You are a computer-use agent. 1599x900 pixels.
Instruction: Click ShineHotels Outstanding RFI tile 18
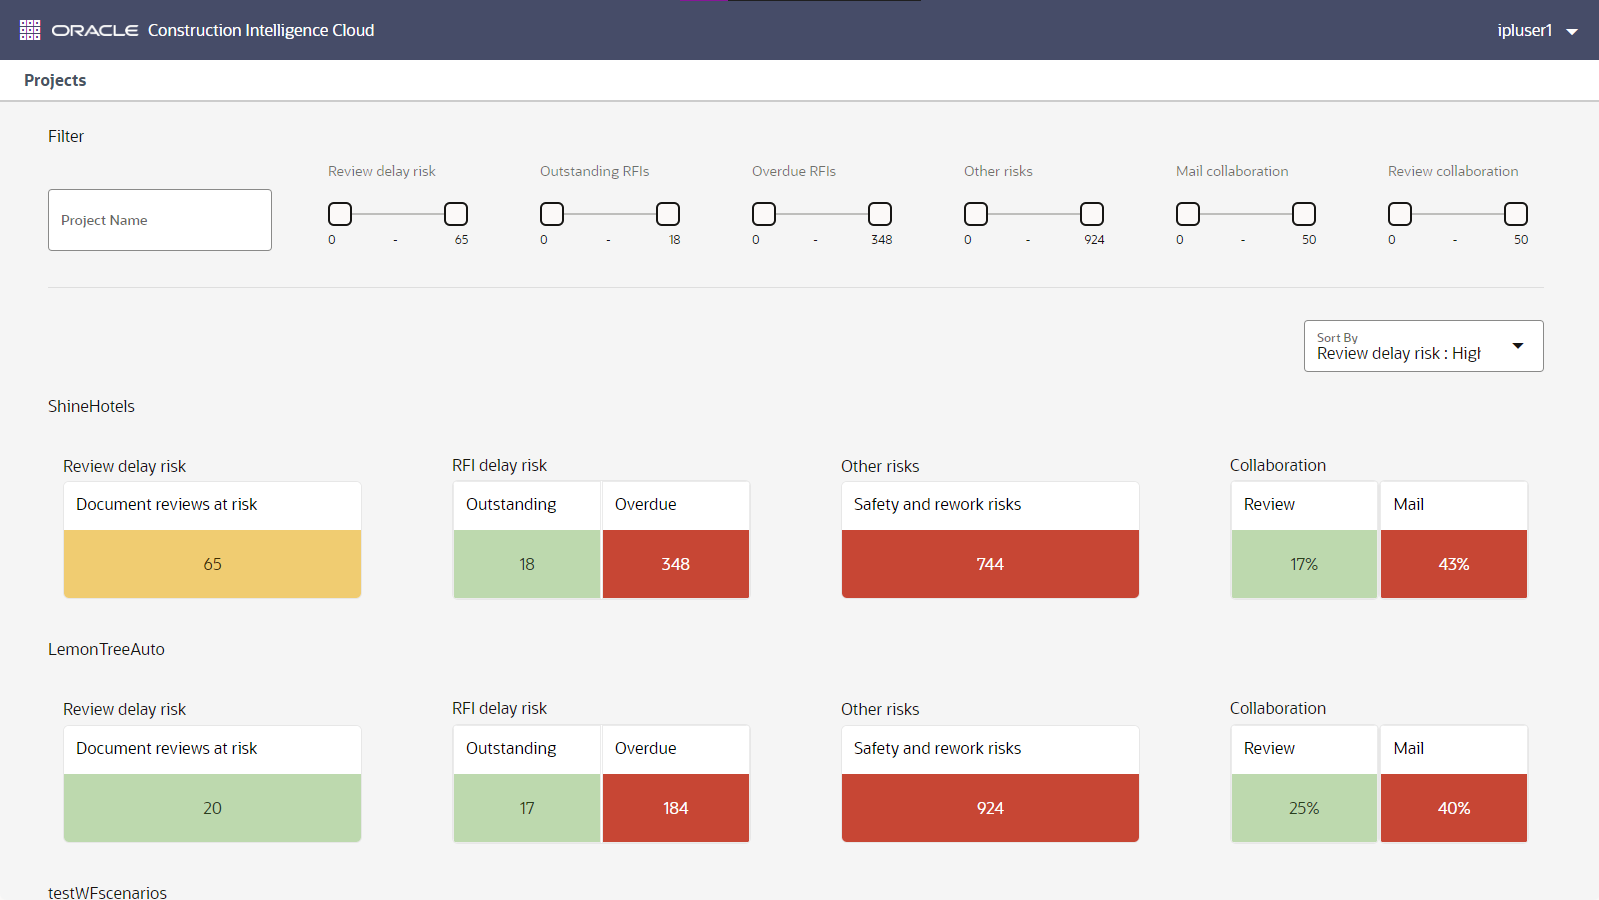click(x=527, y=564)
